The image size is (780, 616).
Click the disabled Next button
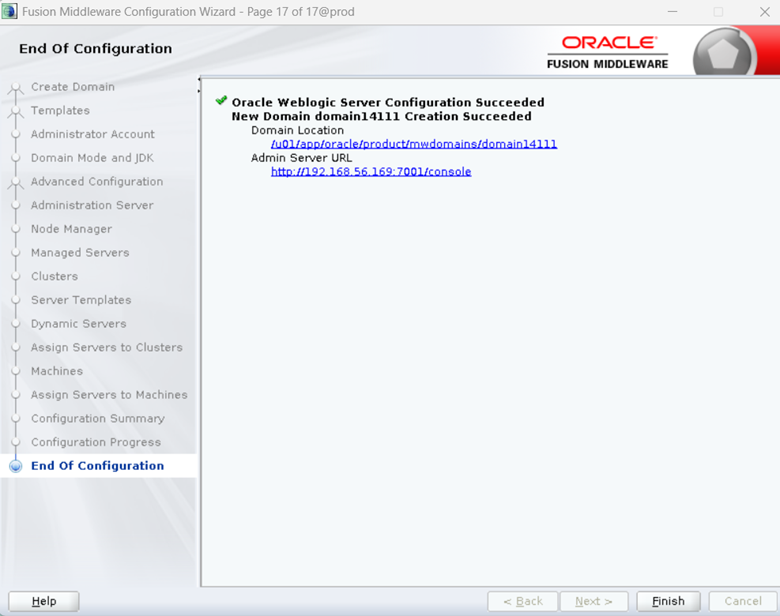594,601
